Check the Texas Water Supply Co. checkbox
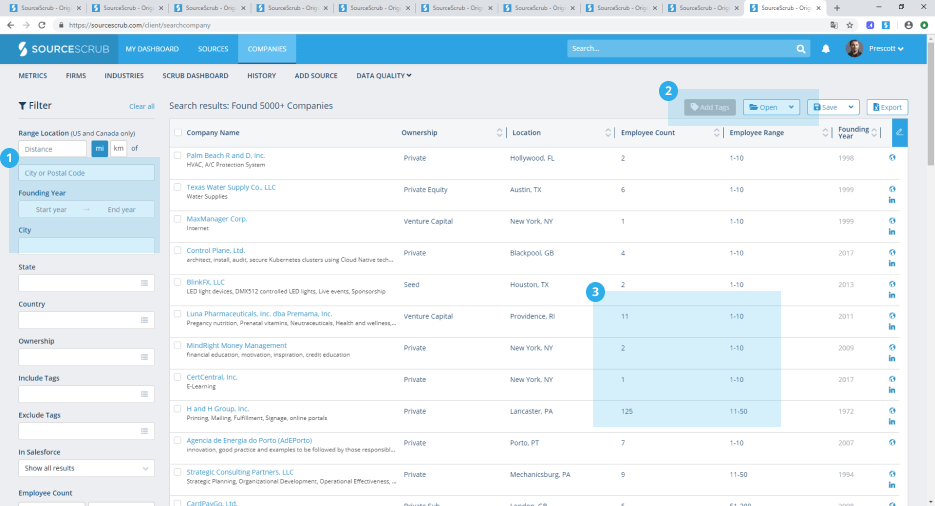The width and height of the screenshot is (935, 506). (x=177, y=187)
